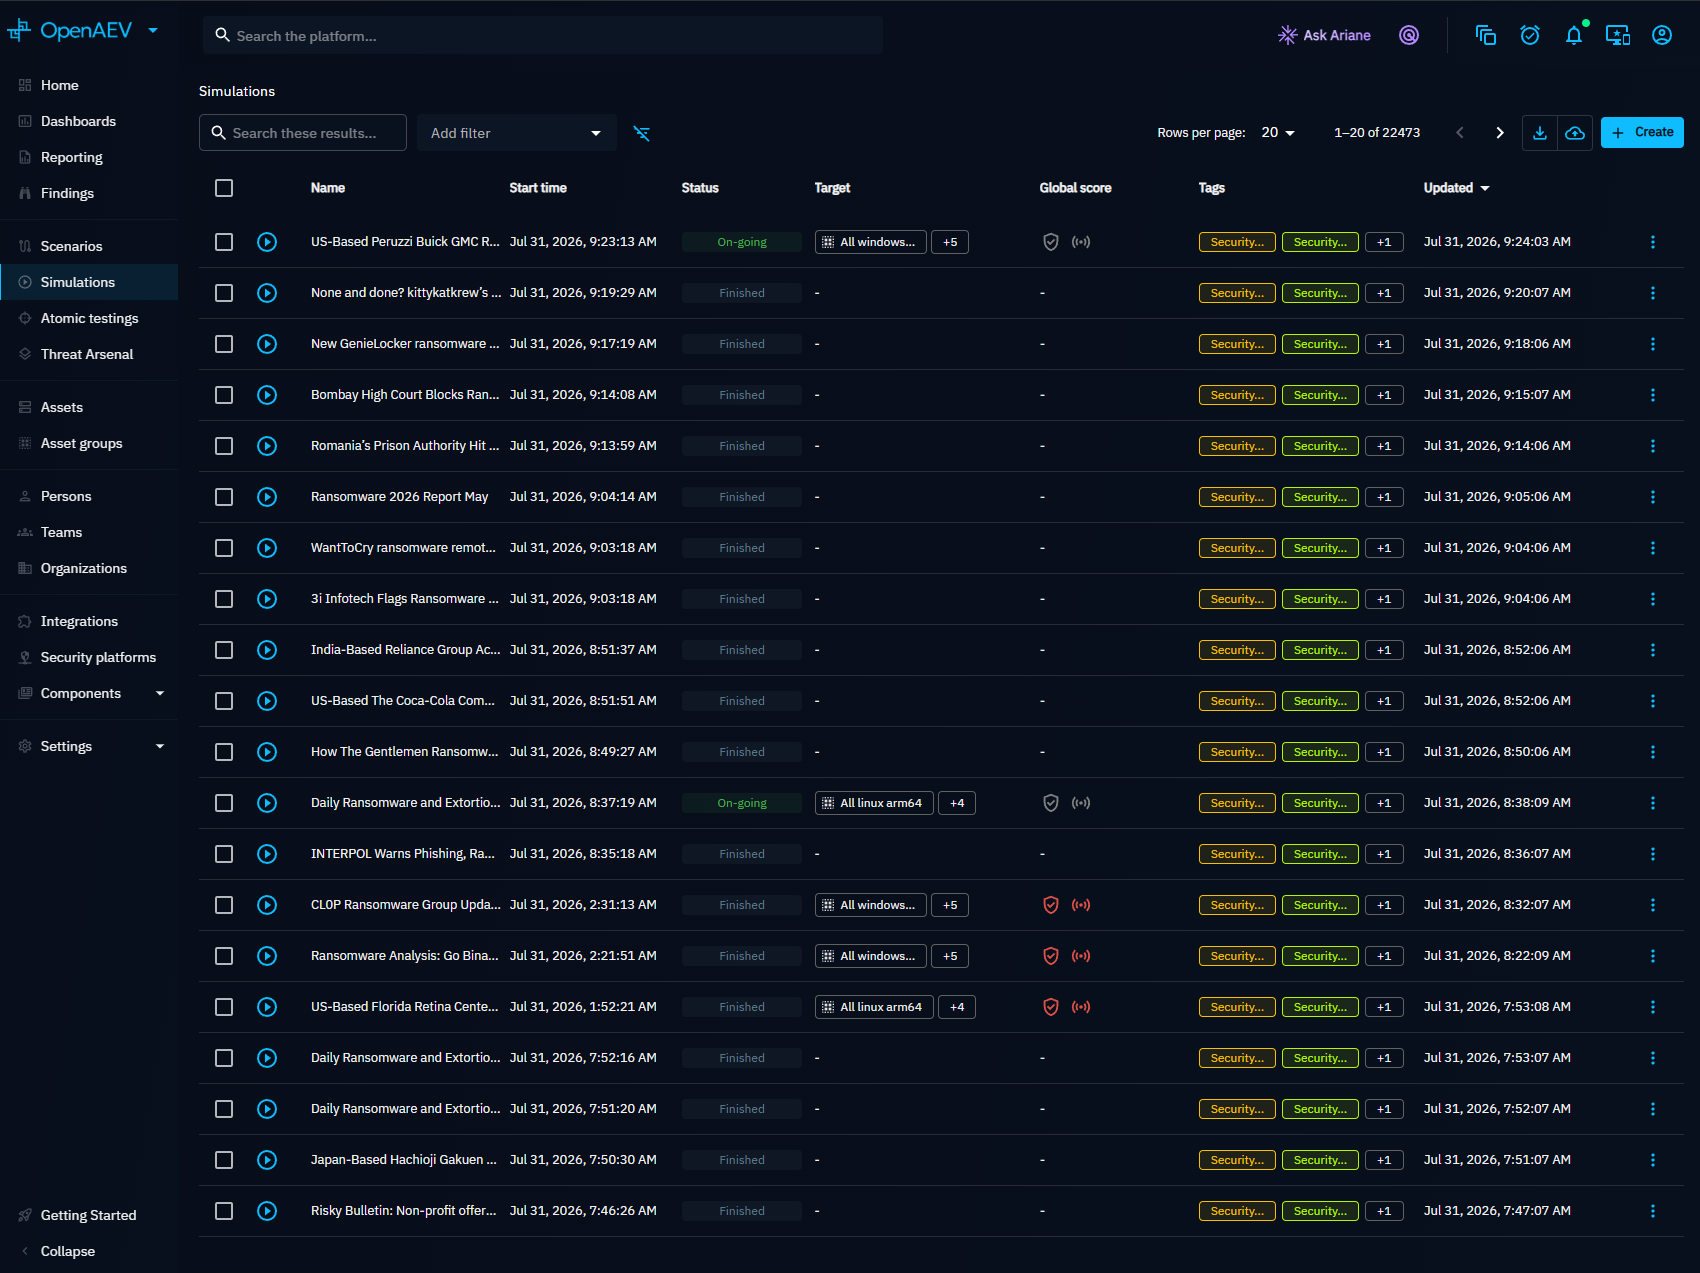The height and width of the screenshot is (1273, 1700).
Task: Expand the Settings sidebar section
Action: [89, 746]
